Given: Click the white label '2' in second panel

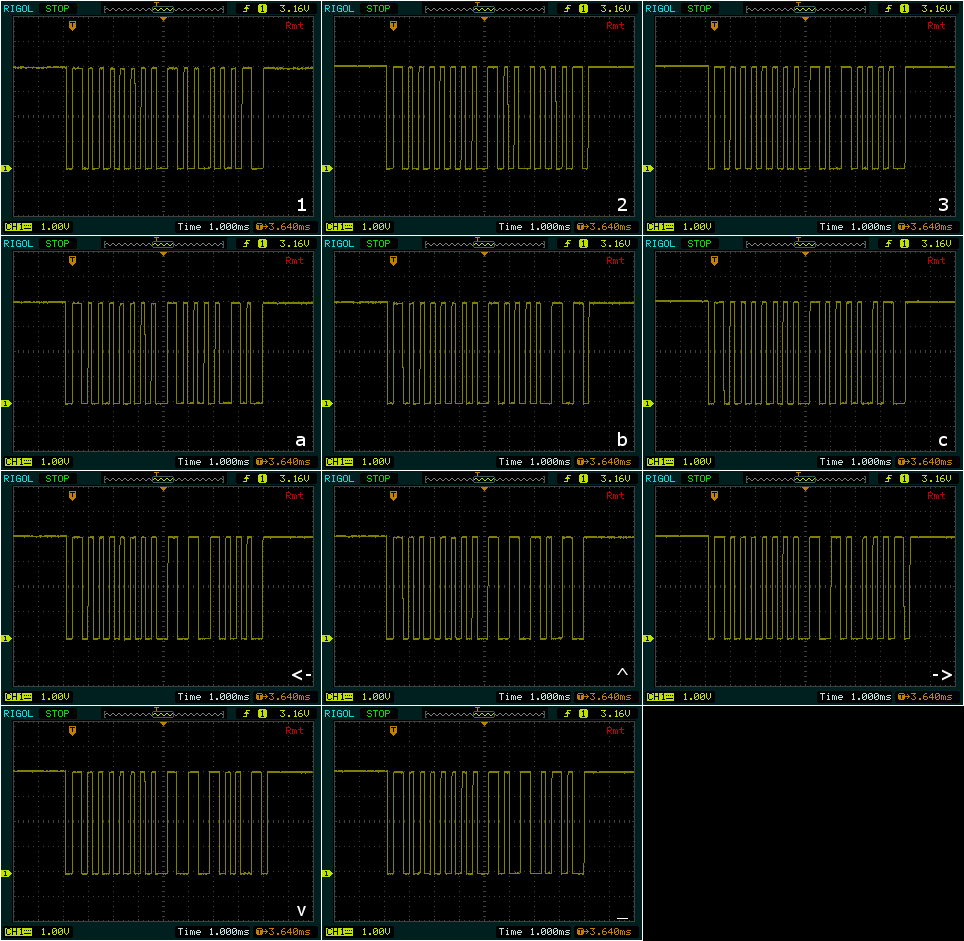Looking at the screenshot, I should coord(622,205).
